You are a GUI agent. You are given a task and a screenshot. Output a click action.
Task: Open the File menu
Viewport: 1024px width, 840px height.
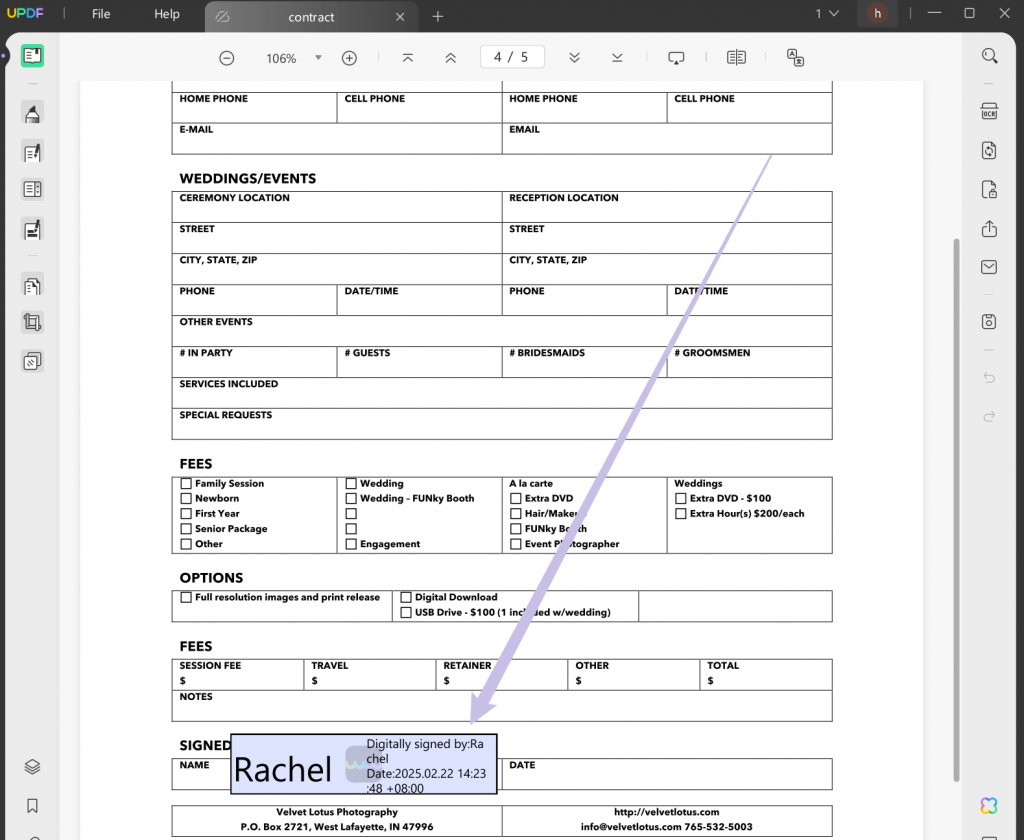pos(100,14)
